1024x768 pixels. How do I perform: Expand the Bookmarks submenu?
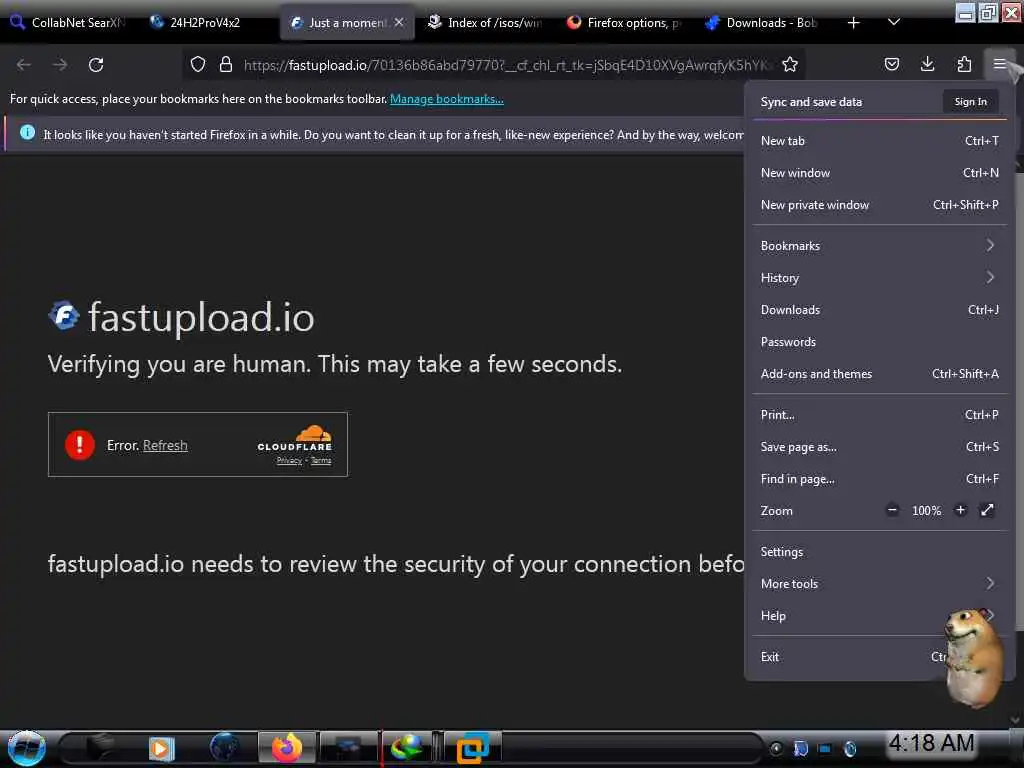pos(879,246)
